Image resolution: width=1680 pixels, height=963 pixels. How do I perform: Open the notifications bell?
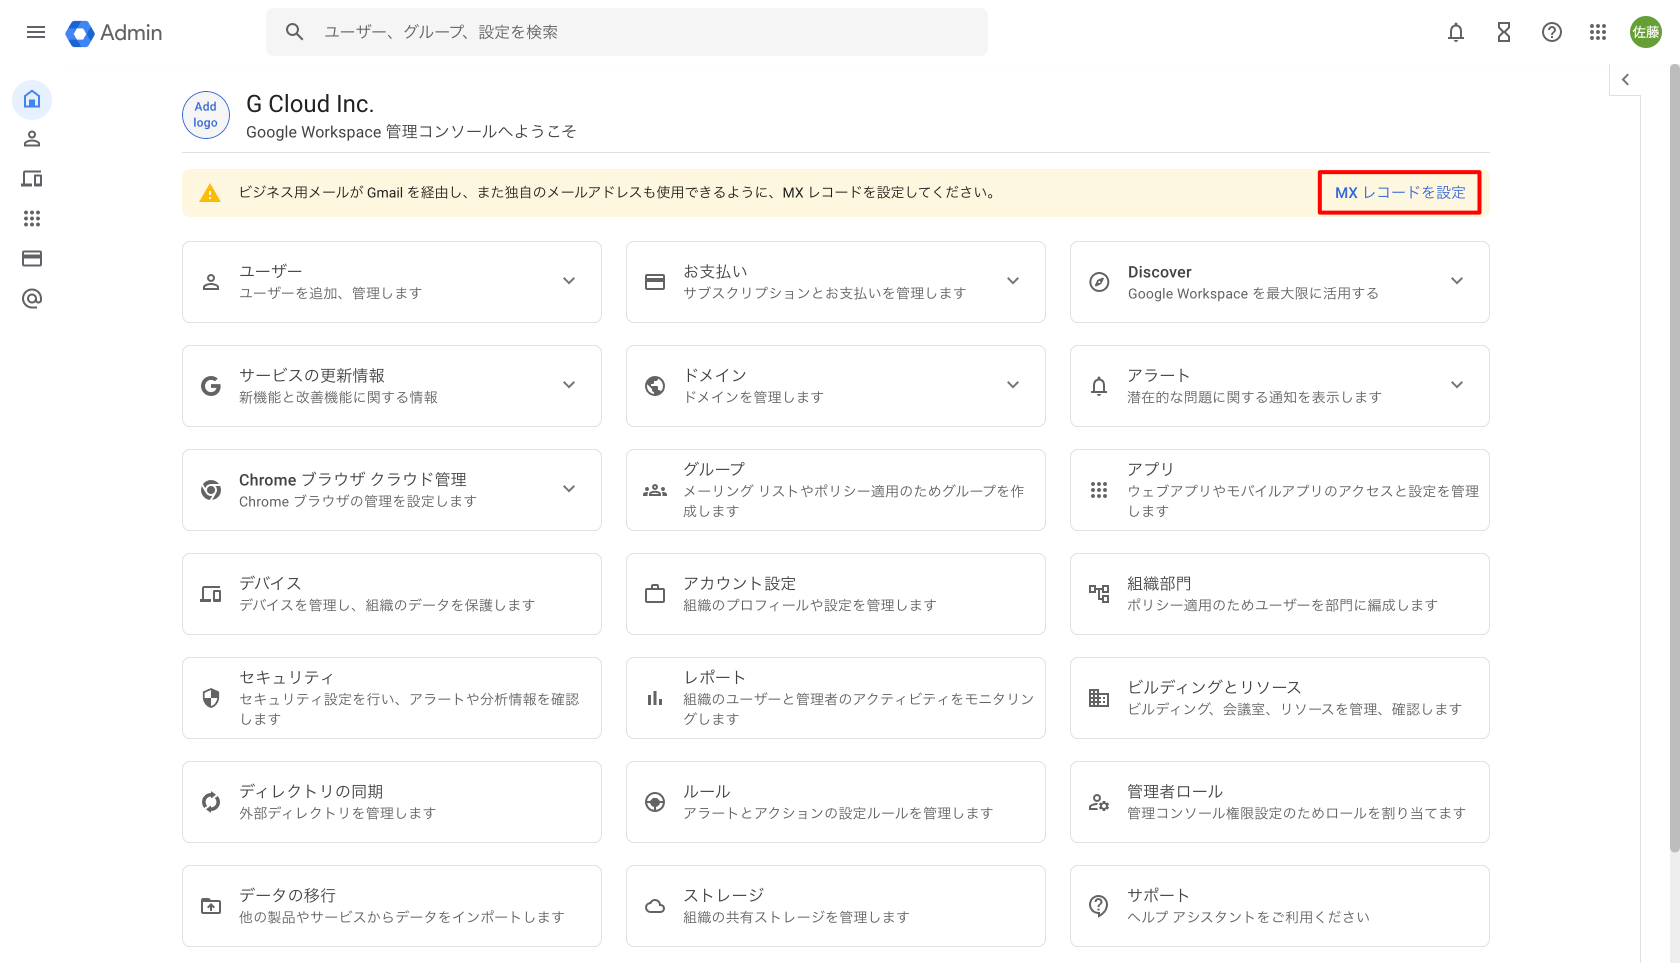1456,32
